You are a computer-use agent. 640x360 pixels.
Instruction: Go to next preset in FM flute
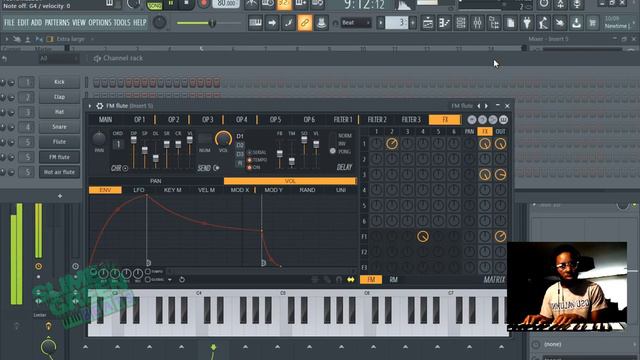[486, 106]
